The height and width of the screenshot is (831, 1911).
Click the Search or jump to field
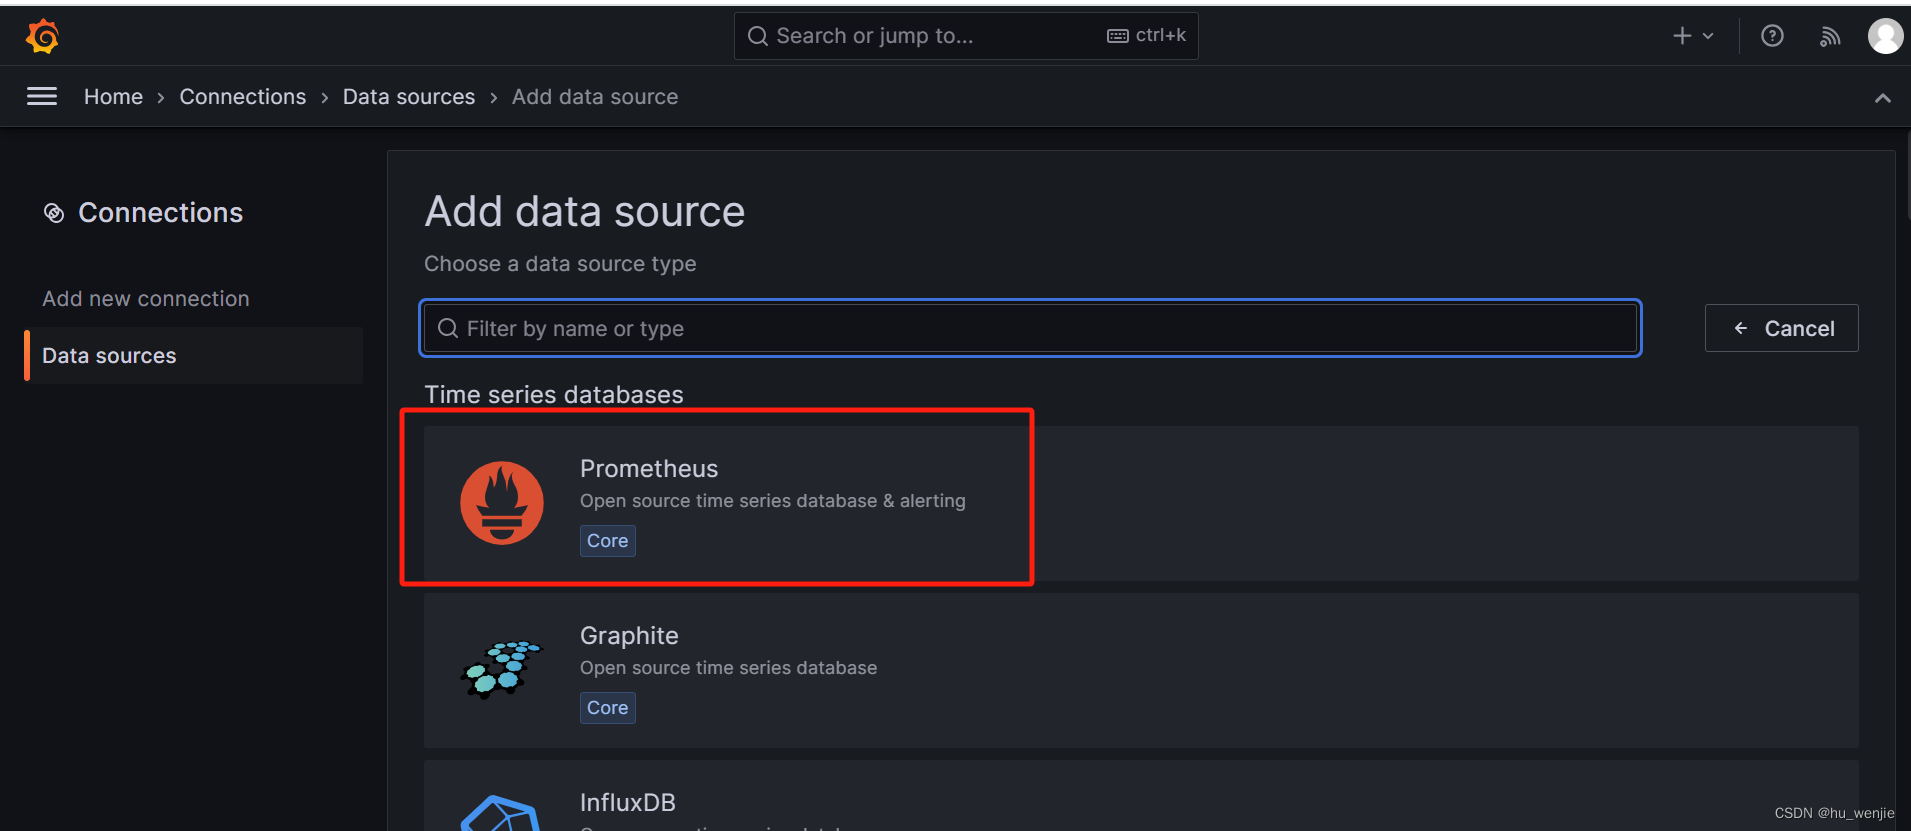tap(966, 36)
